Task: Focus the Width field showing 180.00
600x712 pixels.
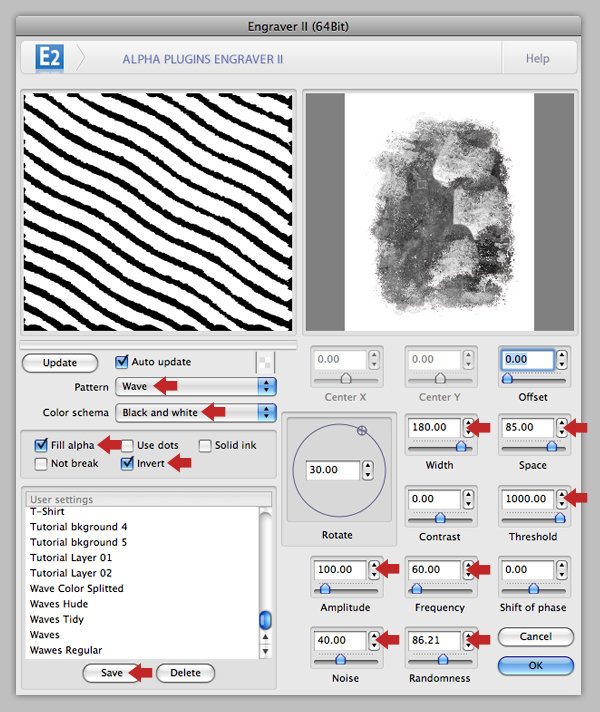Action: point(435,427)
